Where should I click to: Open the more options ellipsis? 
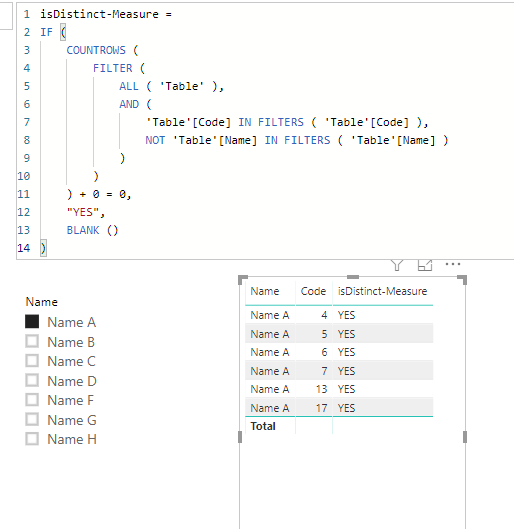point(453,264)
